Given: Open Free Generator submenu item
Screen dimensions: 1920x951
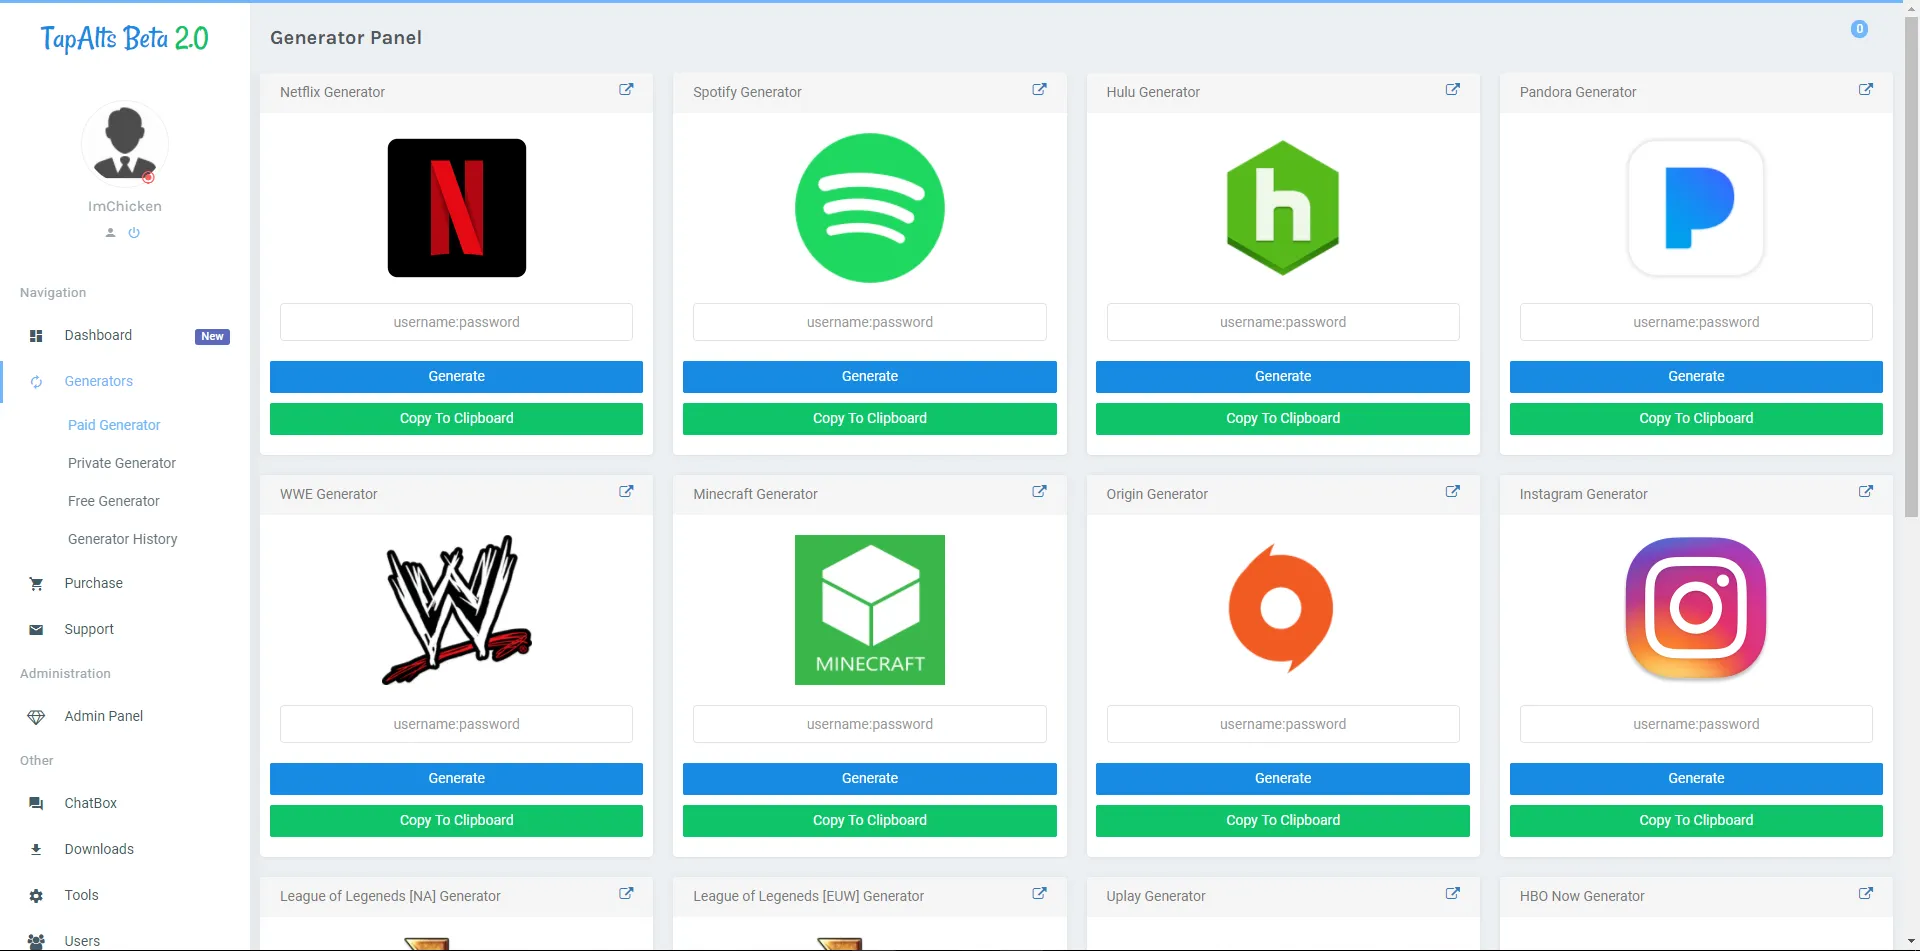Looking at the screenshot, I should pyautogui.click(x=114, y=501).
